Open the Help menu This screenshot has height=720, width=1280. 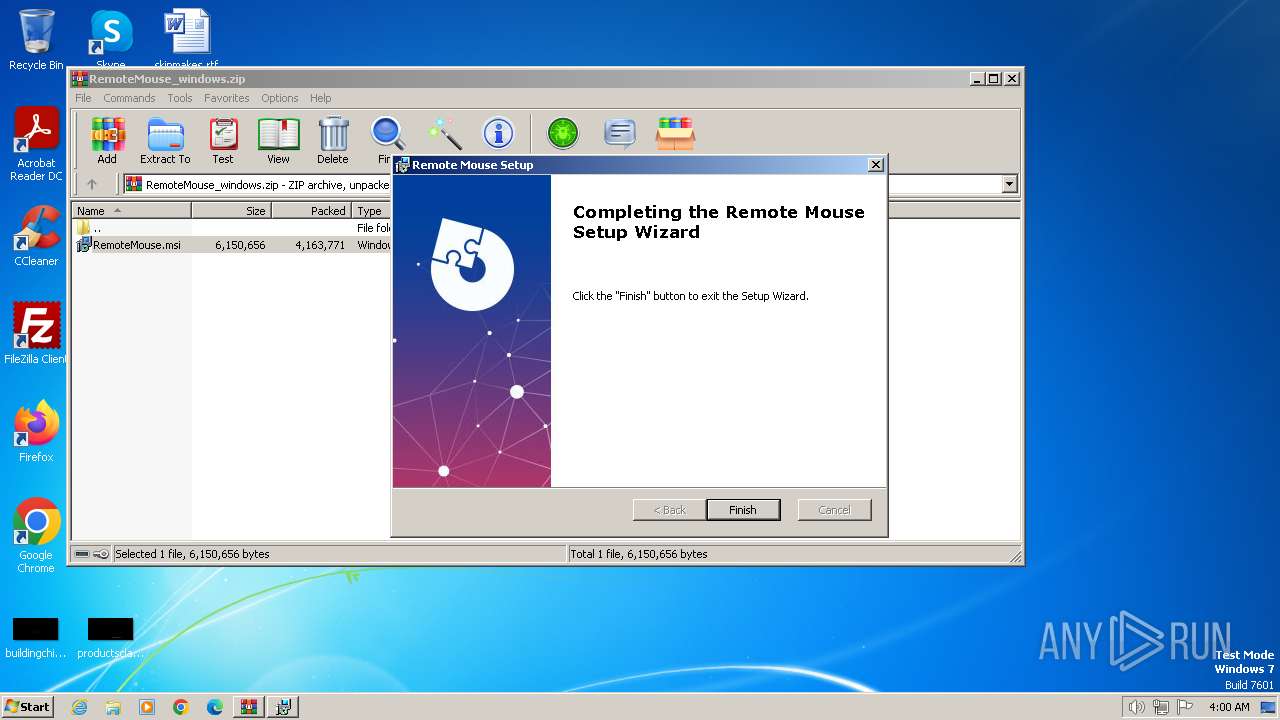tap(320, 98)
